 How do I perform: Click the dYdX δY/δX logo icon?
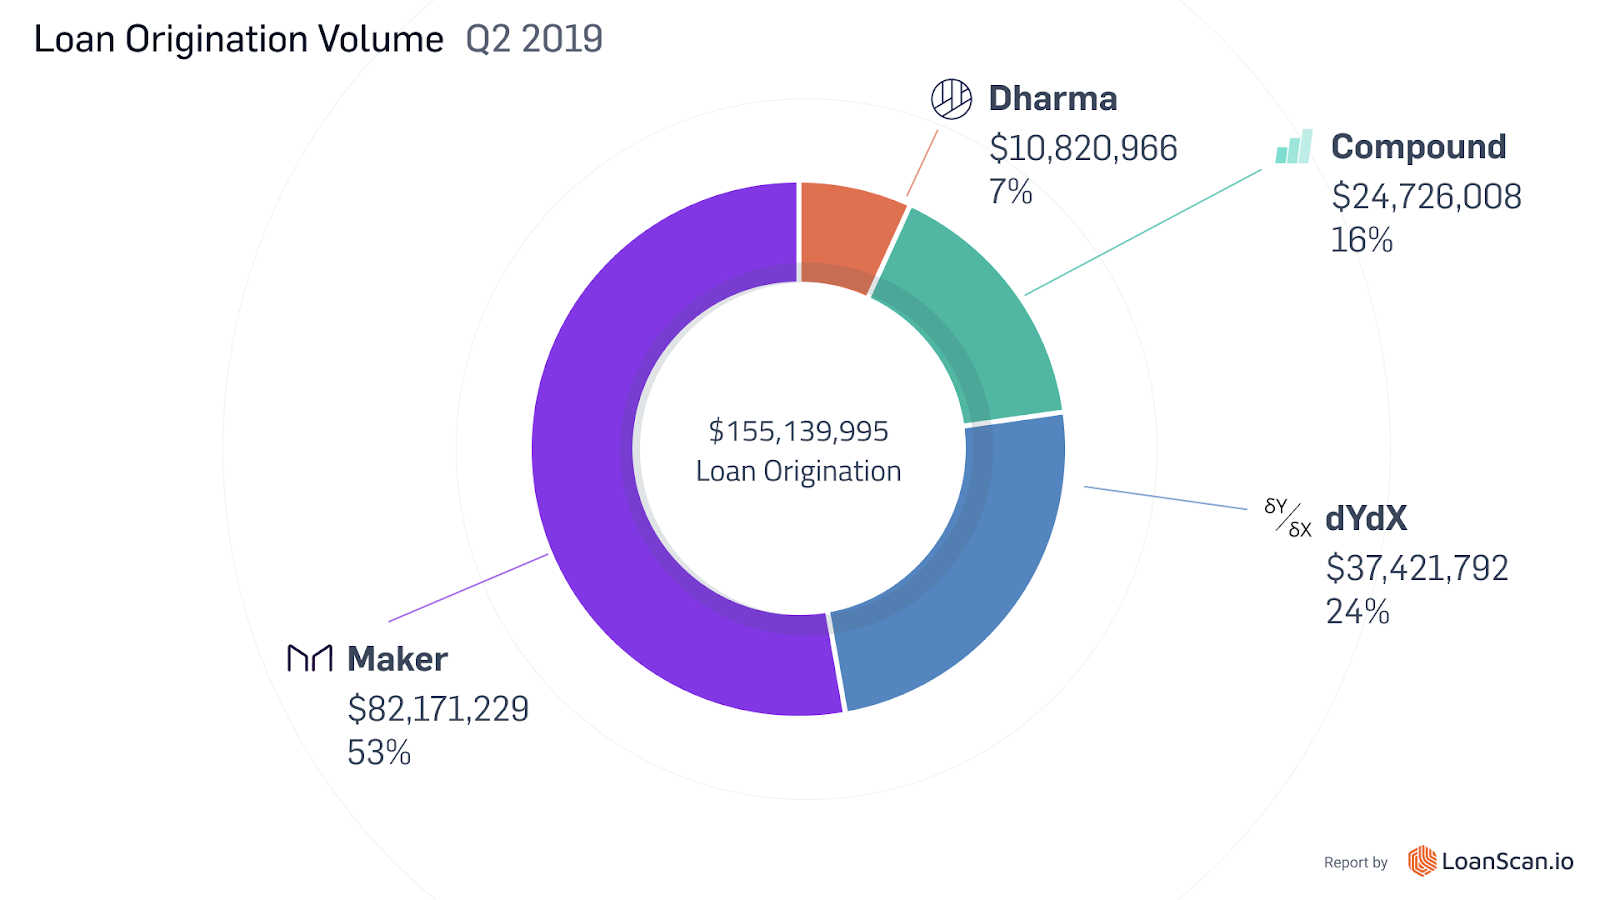[x=1288, y=517]
